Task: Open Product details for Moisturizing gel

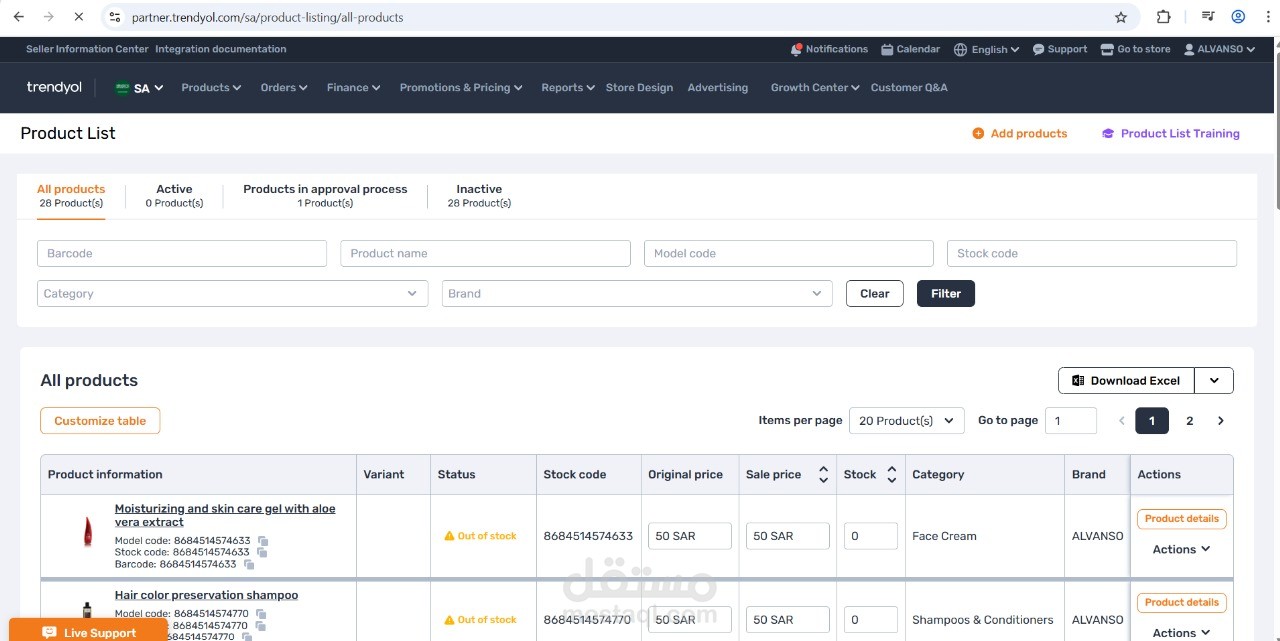Action: 1182,519
